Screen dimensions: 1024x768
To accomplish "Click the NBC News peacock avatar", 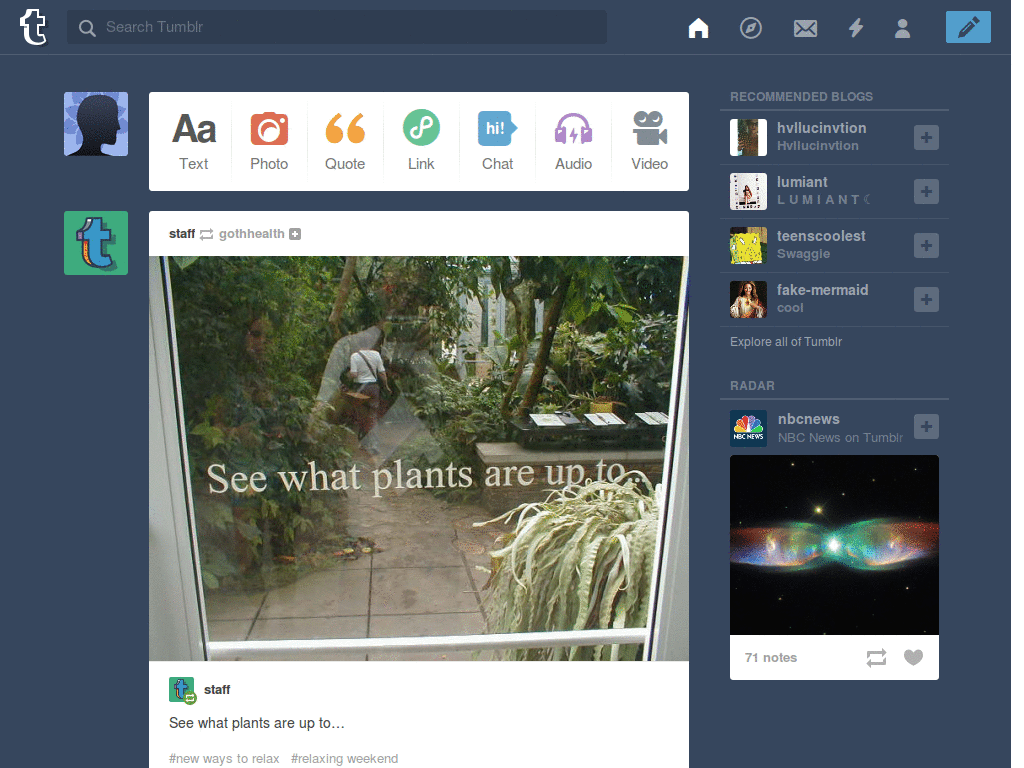I will 748,428.
